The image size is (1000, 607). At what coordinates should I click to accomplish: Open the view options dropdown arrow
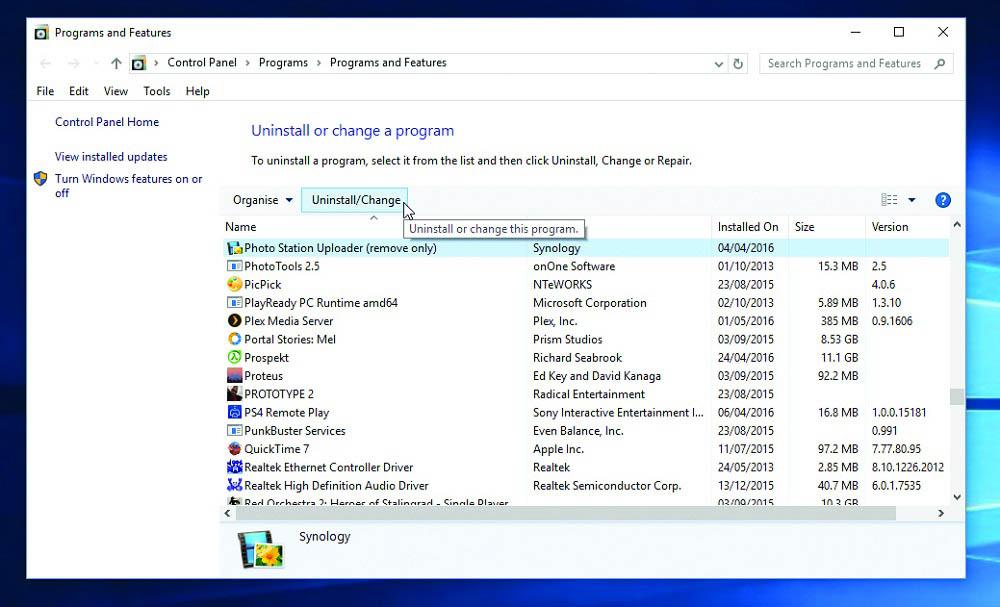[x=911, y=200]
